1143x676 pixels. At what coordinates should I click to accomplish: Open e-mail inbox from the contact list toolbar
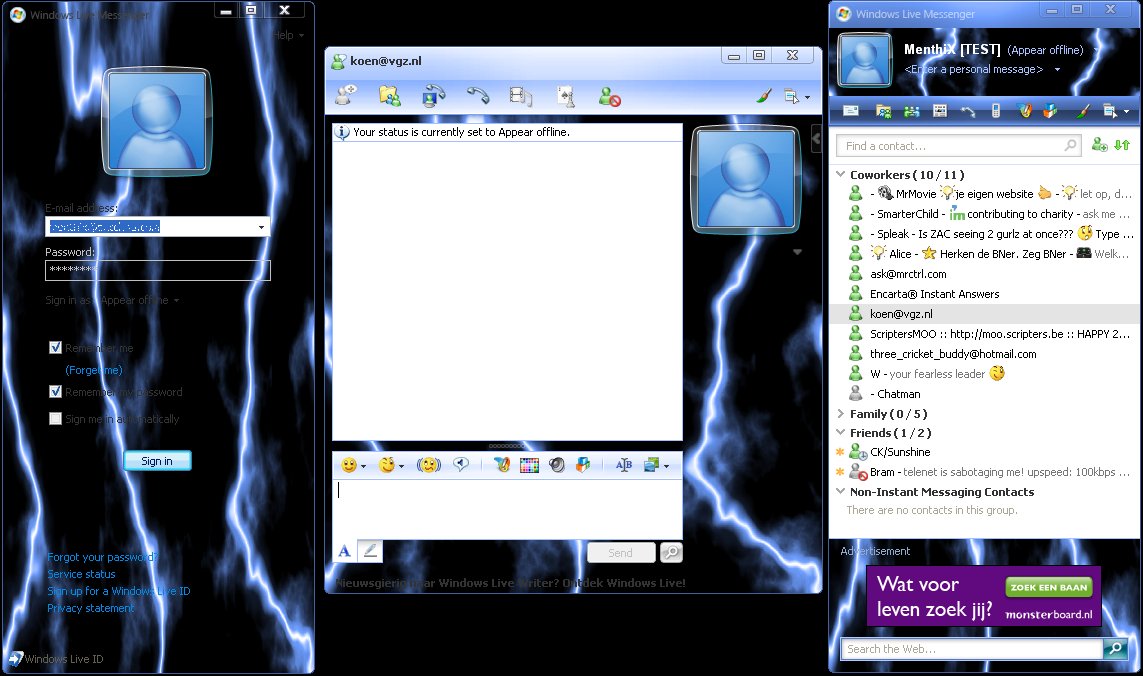pos(851,111)
